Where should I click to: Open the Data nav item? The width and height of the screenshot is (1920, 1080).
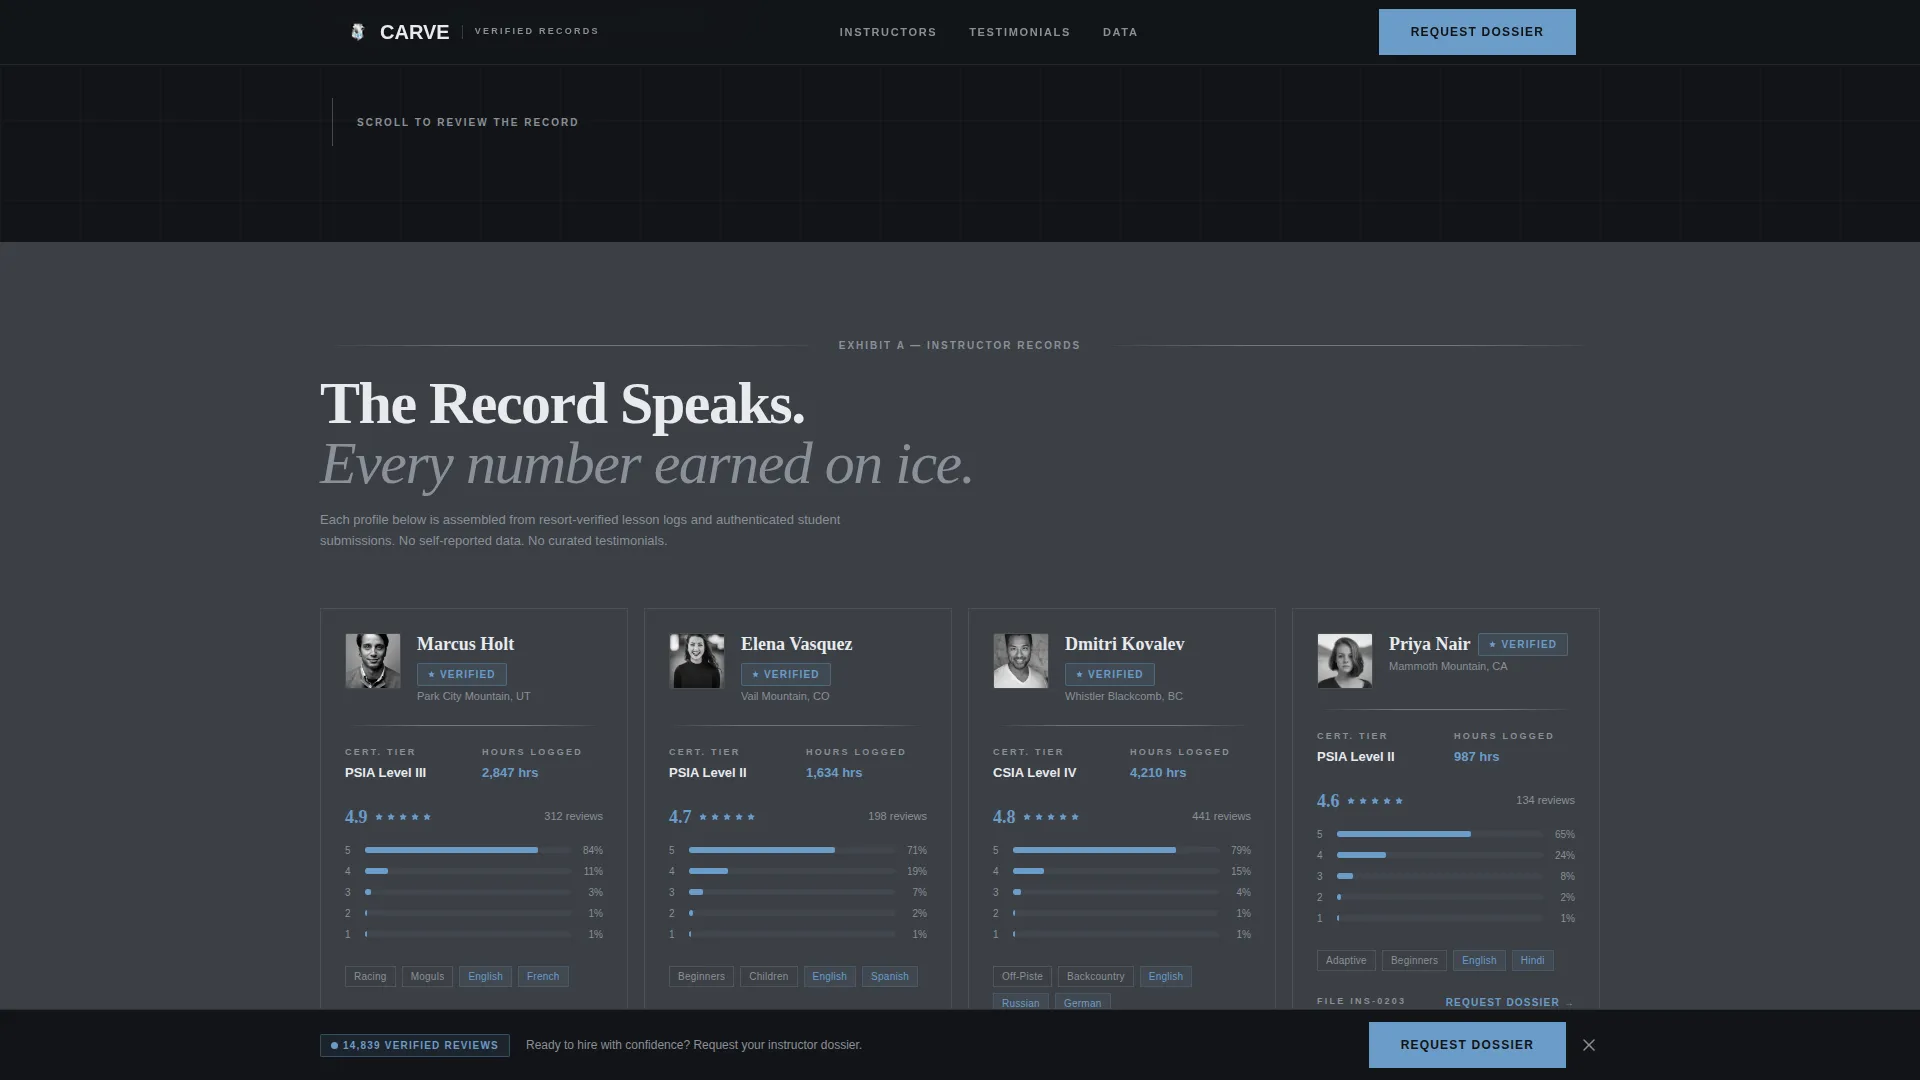pyautogui.click(x=1120, y=32)
